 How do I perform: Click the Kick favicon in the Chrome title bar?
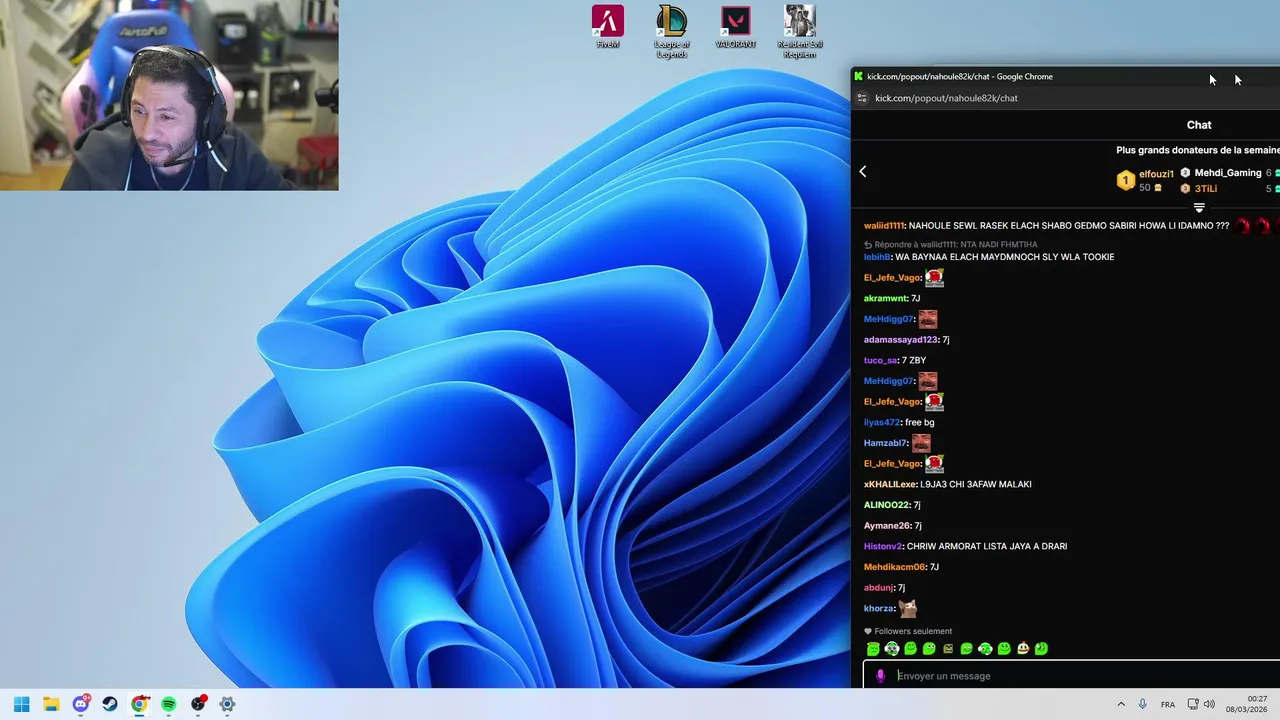[858, 76]
